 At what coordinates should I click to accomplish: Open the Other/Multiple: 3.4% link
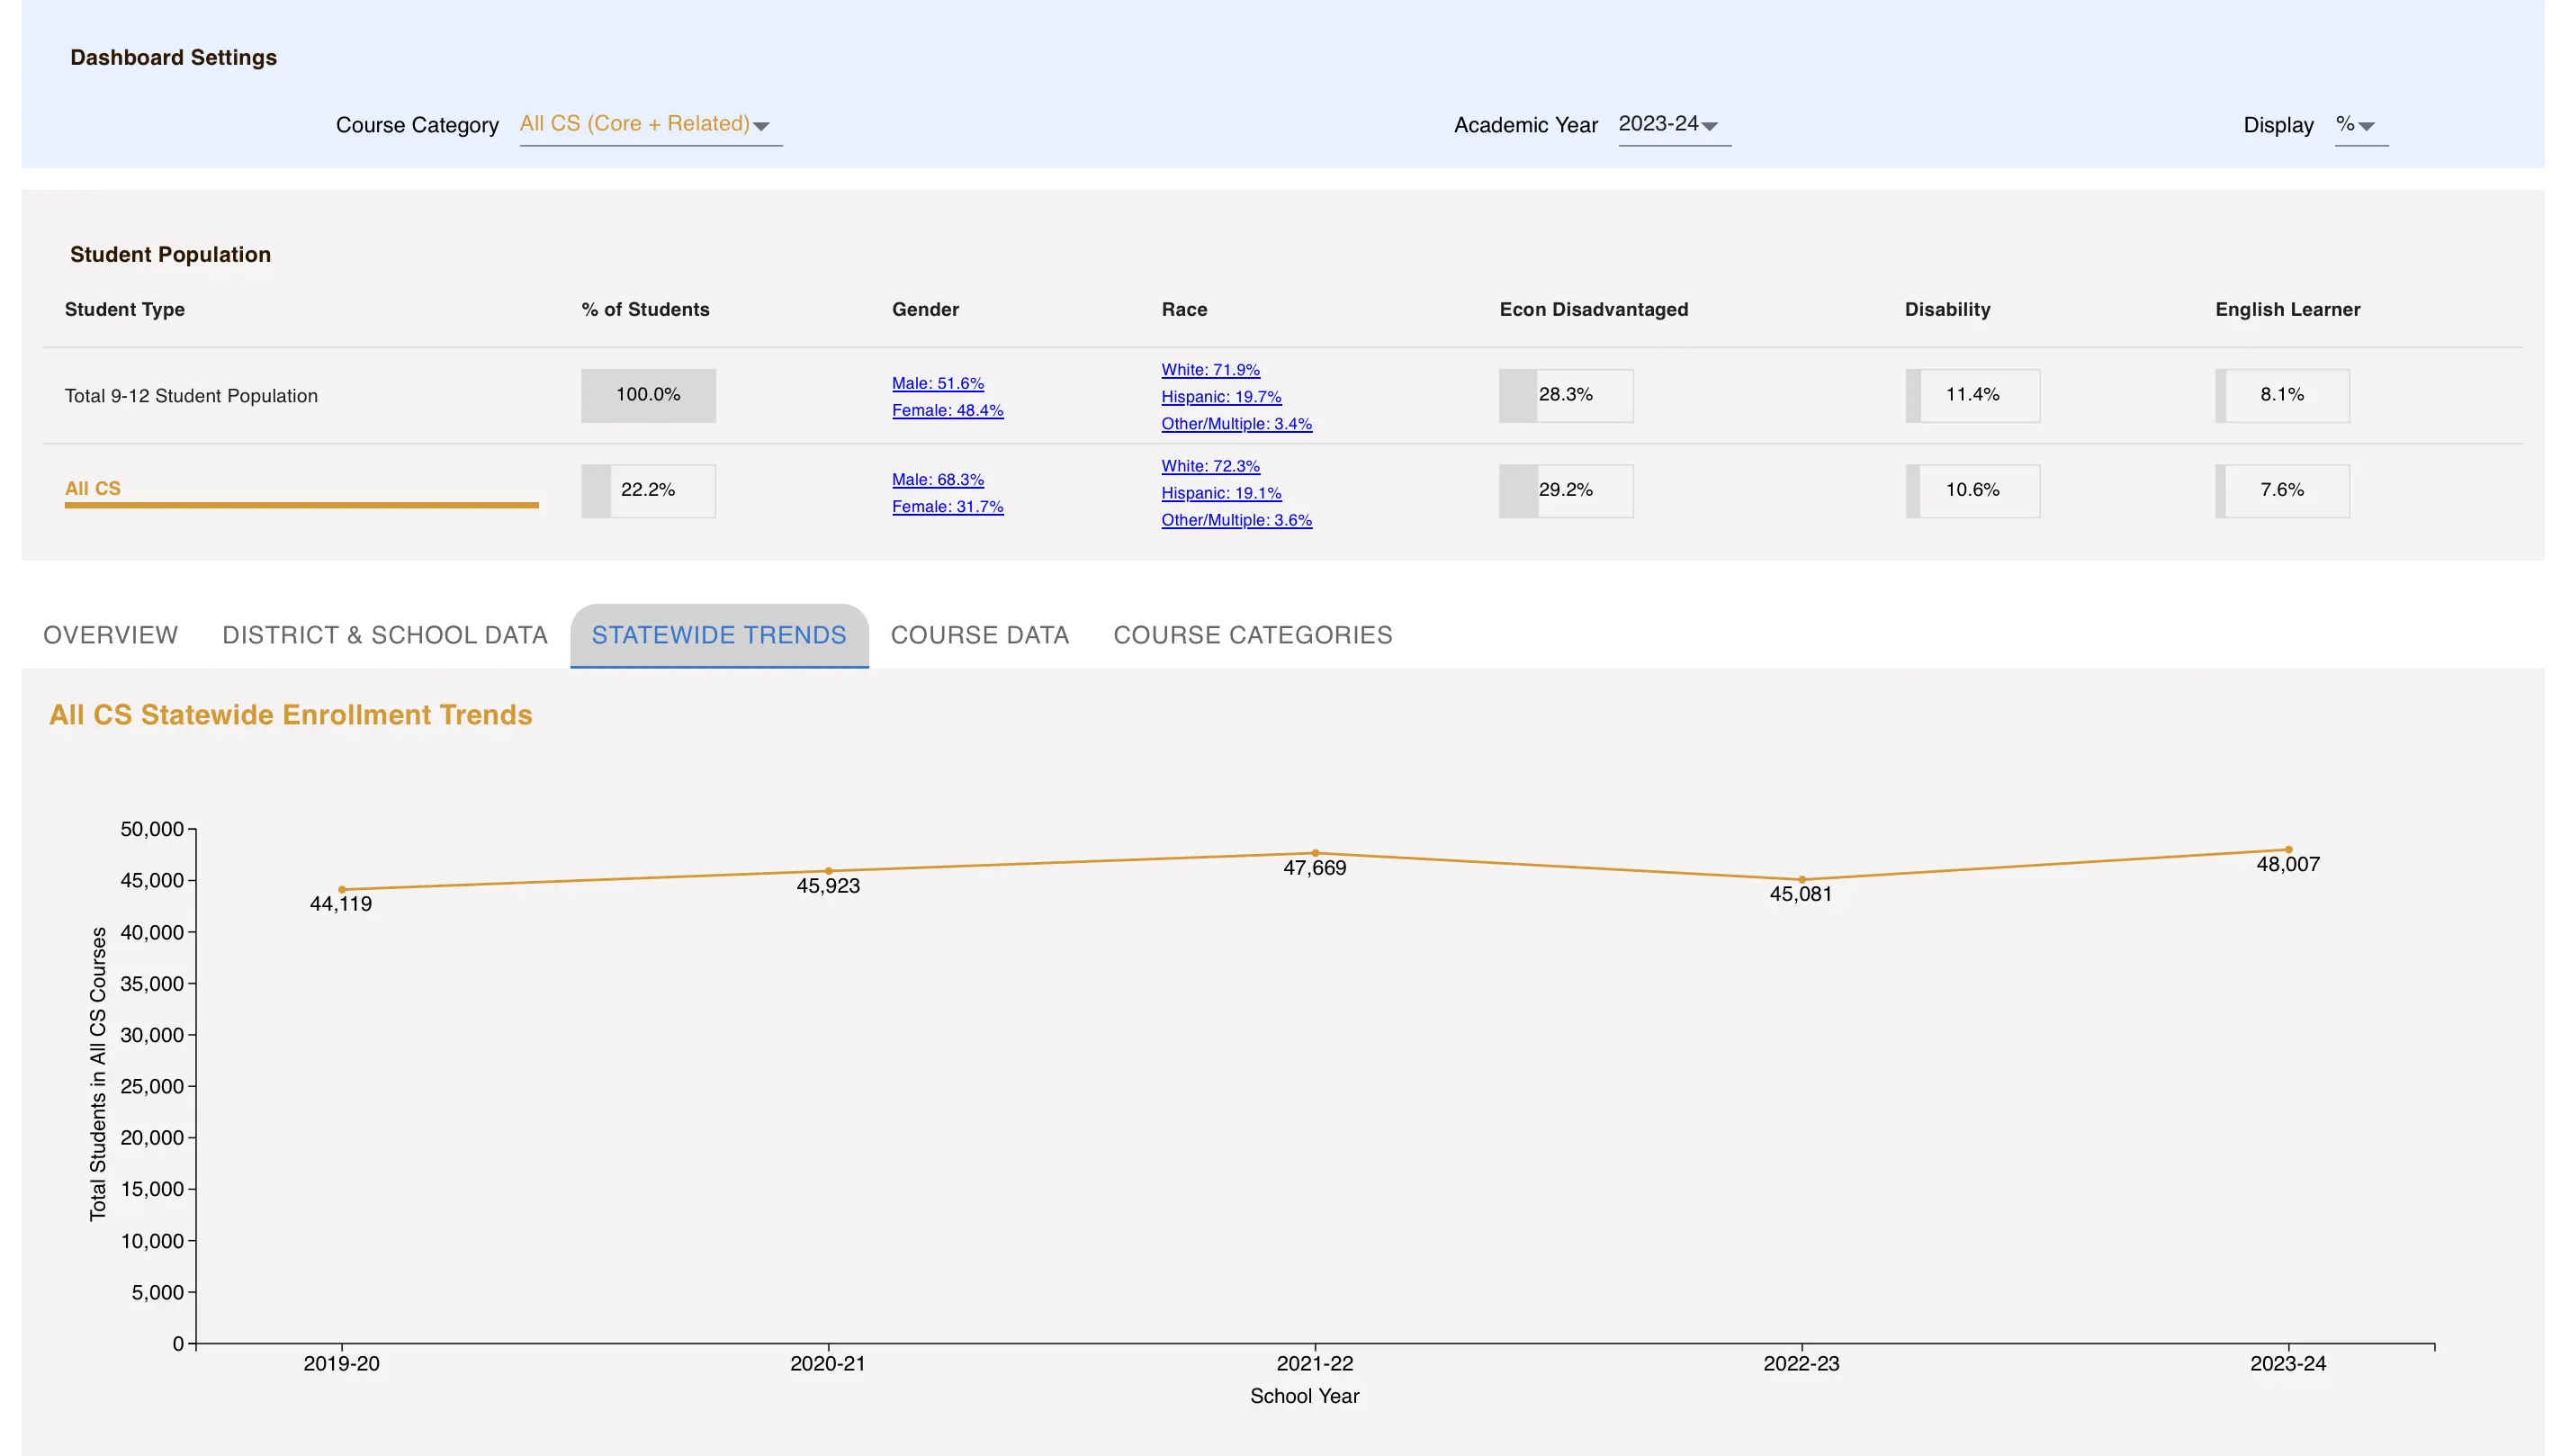1236,423
